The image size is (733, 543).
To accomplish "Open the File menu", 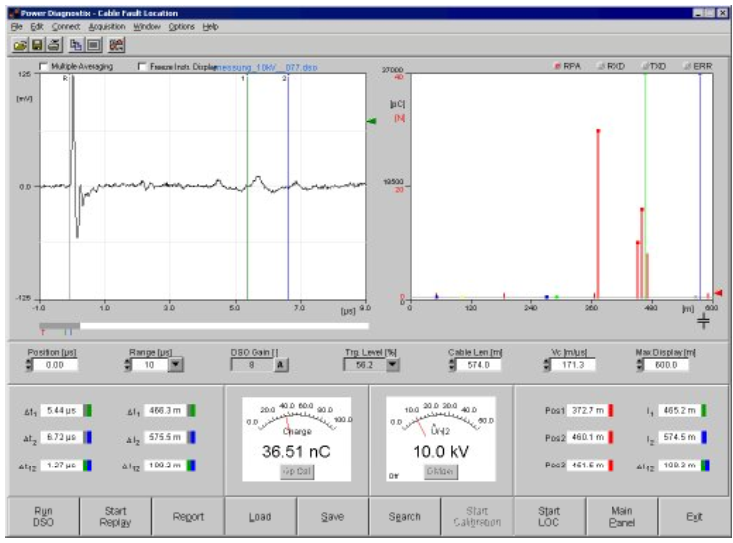I will click(16, 27).
